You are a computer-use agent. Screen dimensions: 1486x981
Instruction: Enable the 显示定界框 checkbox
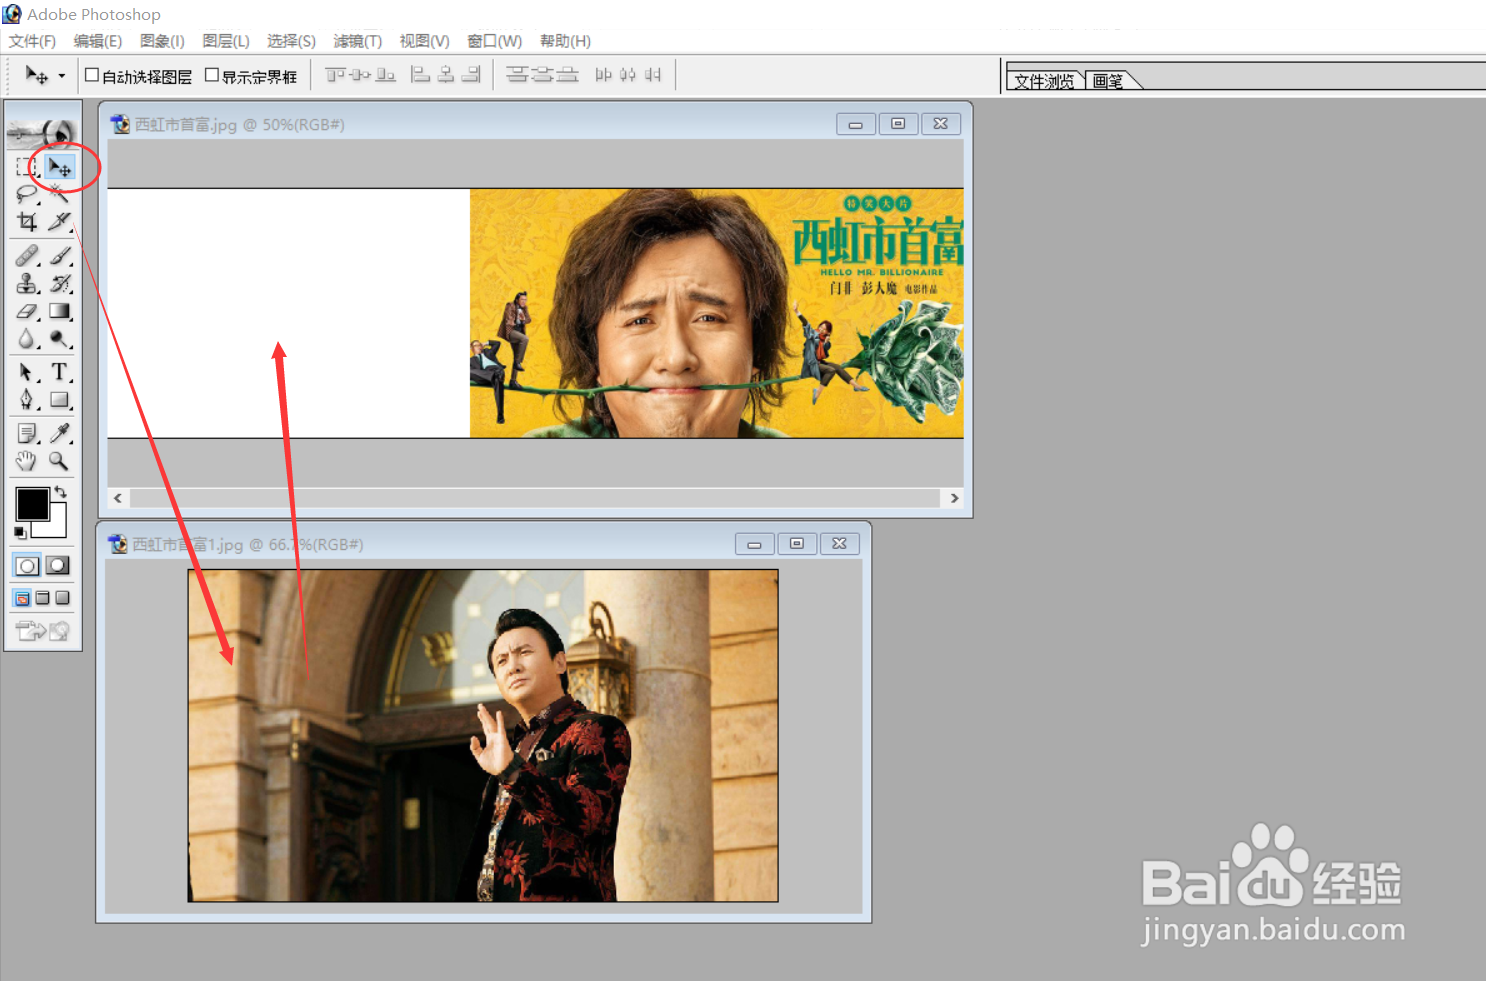click(x=212, y=75)
